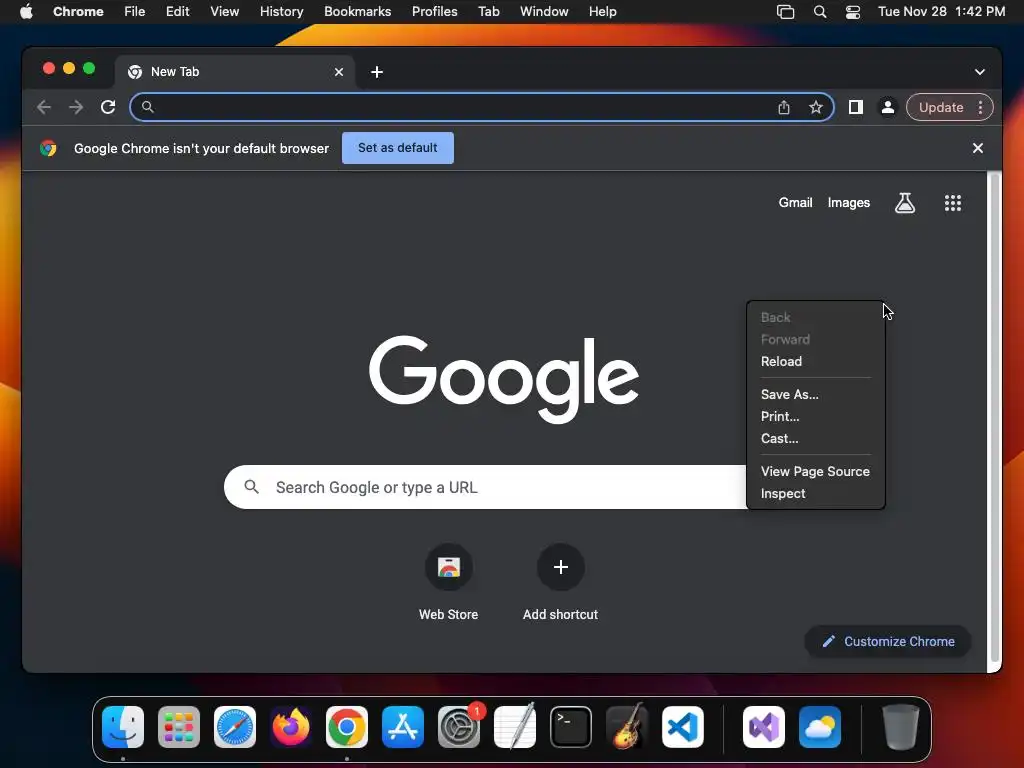Launch Firefox from the dock
The image size is (1024, 768).
pos(291,727)
